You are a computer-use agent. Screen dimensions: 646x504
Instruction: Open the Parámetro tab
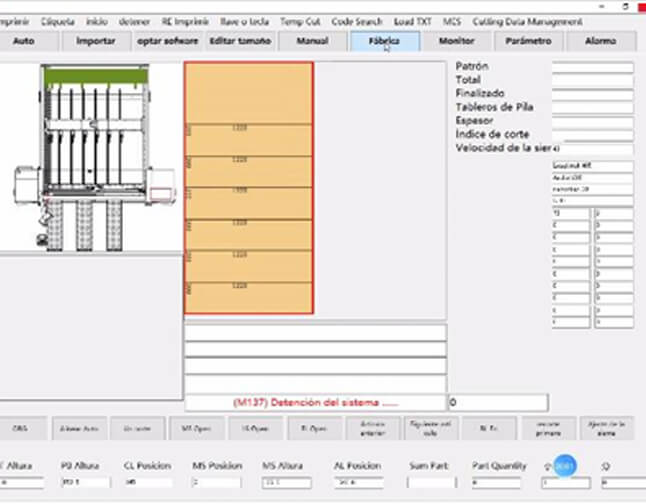click(x=529, y=41)
